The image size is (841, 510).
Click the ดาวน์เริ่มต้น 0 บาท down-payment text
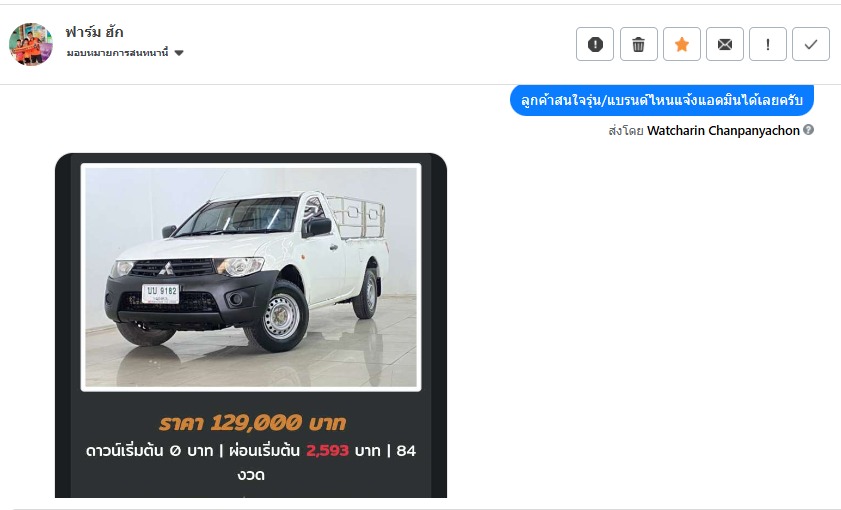pyautogui.click(x=149, y=450)
